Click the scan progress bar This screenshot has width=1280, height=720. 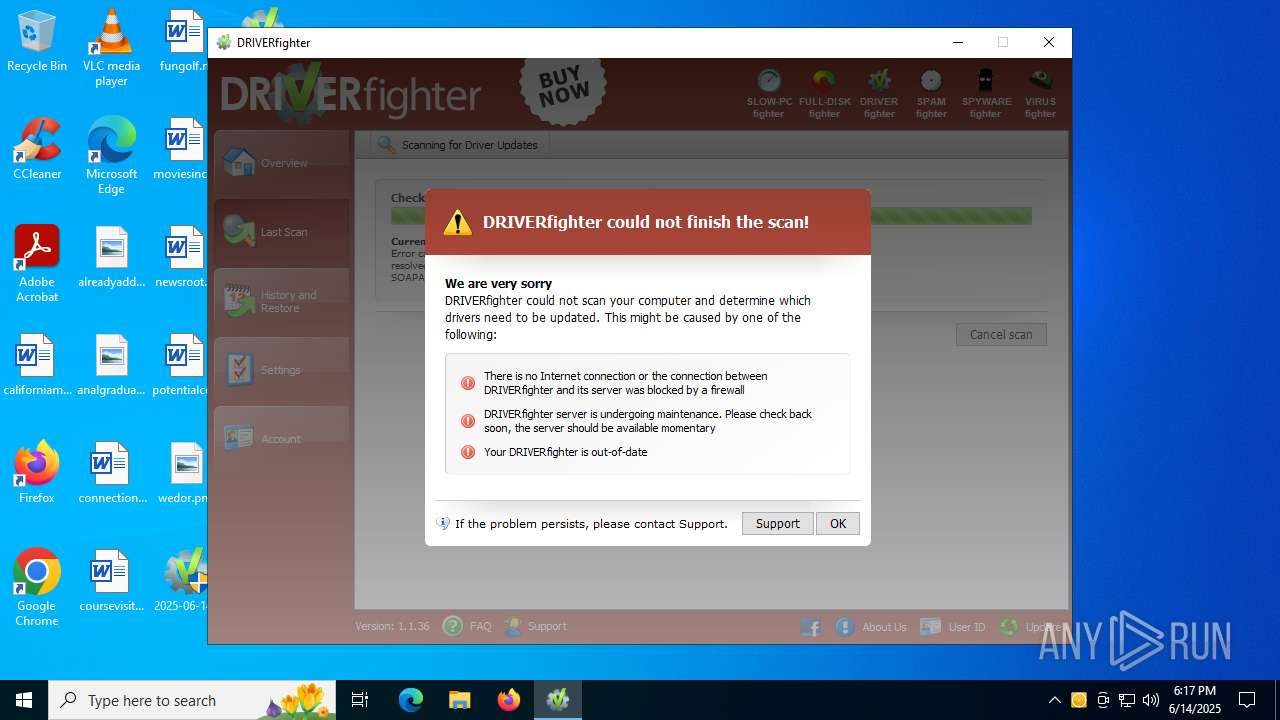(710, 216)
